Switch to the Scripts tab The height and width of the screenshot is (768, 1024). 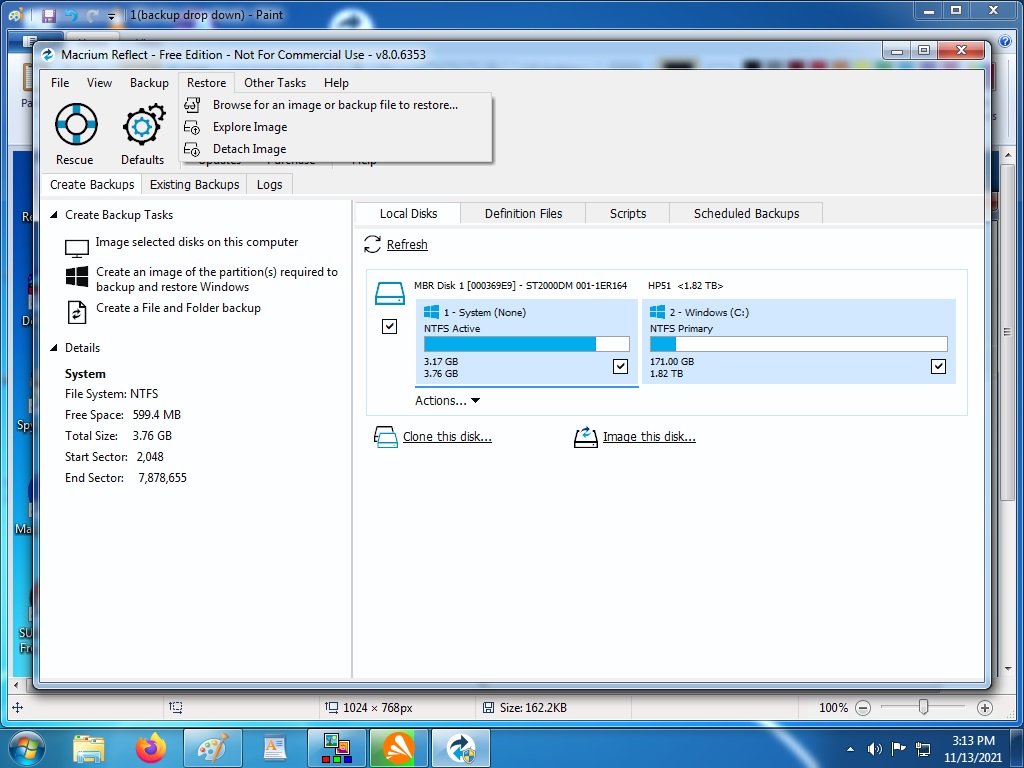pyautogui.click(x=628, y=214)
